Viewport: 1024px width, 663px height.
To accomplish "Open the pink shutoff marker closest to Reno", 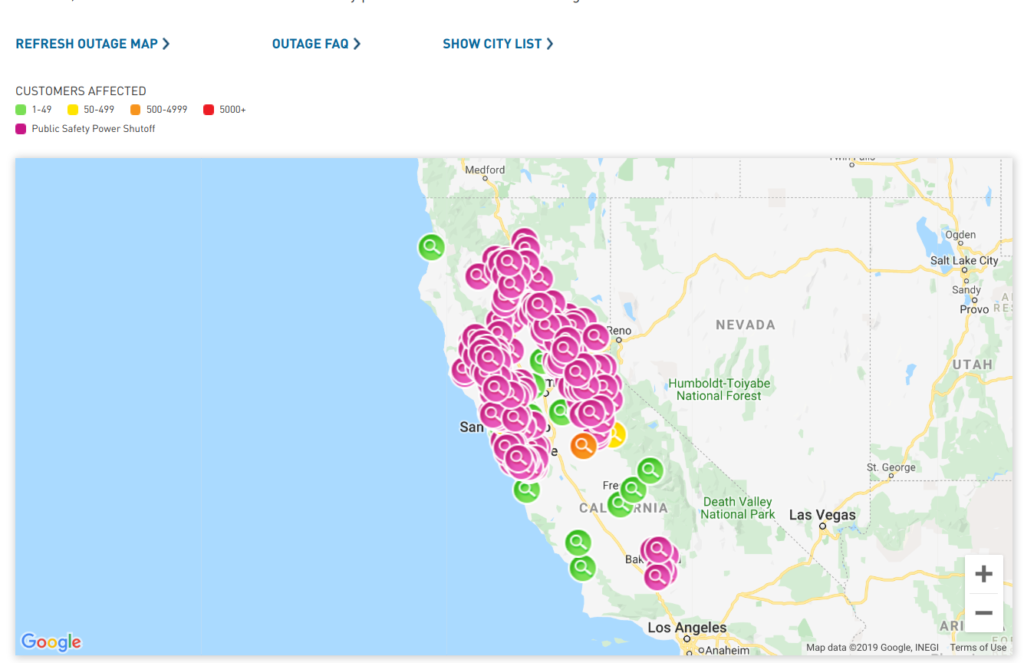I will click(595, 336).
